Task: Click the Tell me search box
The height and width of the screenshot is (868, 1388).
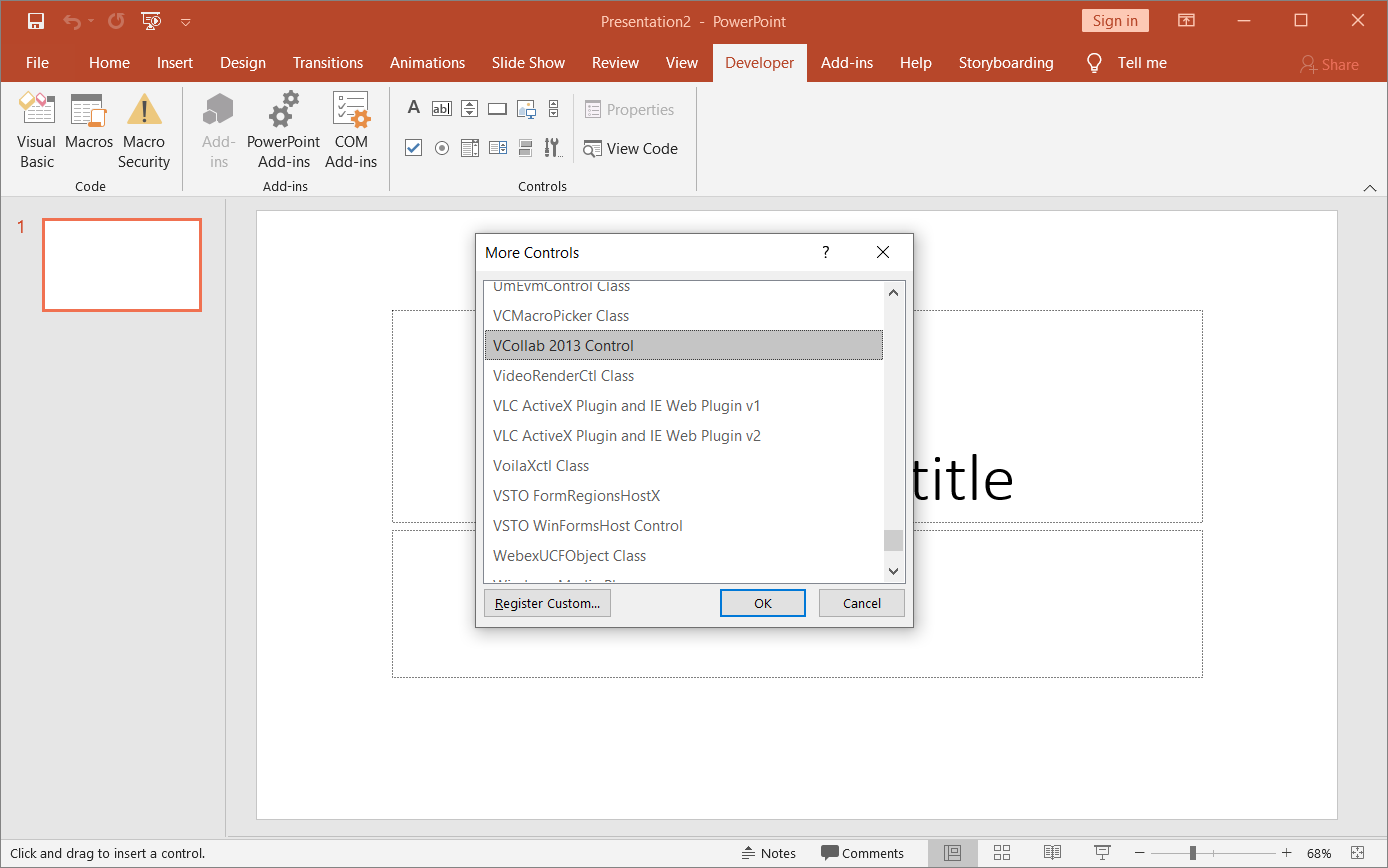Action: pos(1127,62)
